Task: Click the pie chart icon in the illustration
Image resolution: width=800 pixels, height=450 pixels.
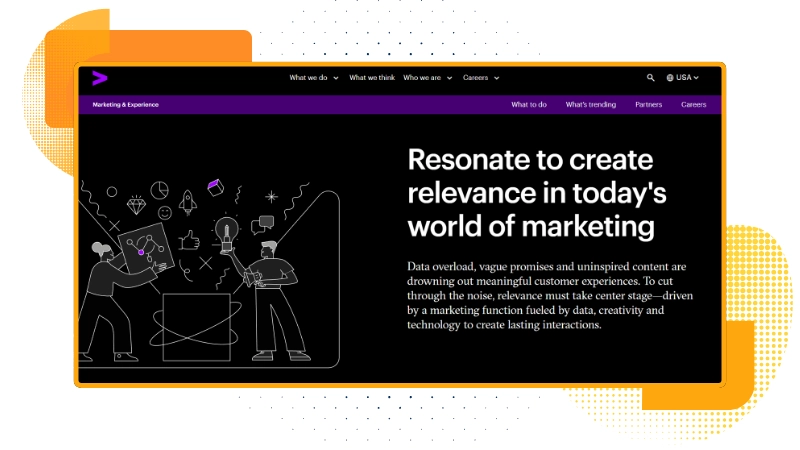Action: [160, 189]
